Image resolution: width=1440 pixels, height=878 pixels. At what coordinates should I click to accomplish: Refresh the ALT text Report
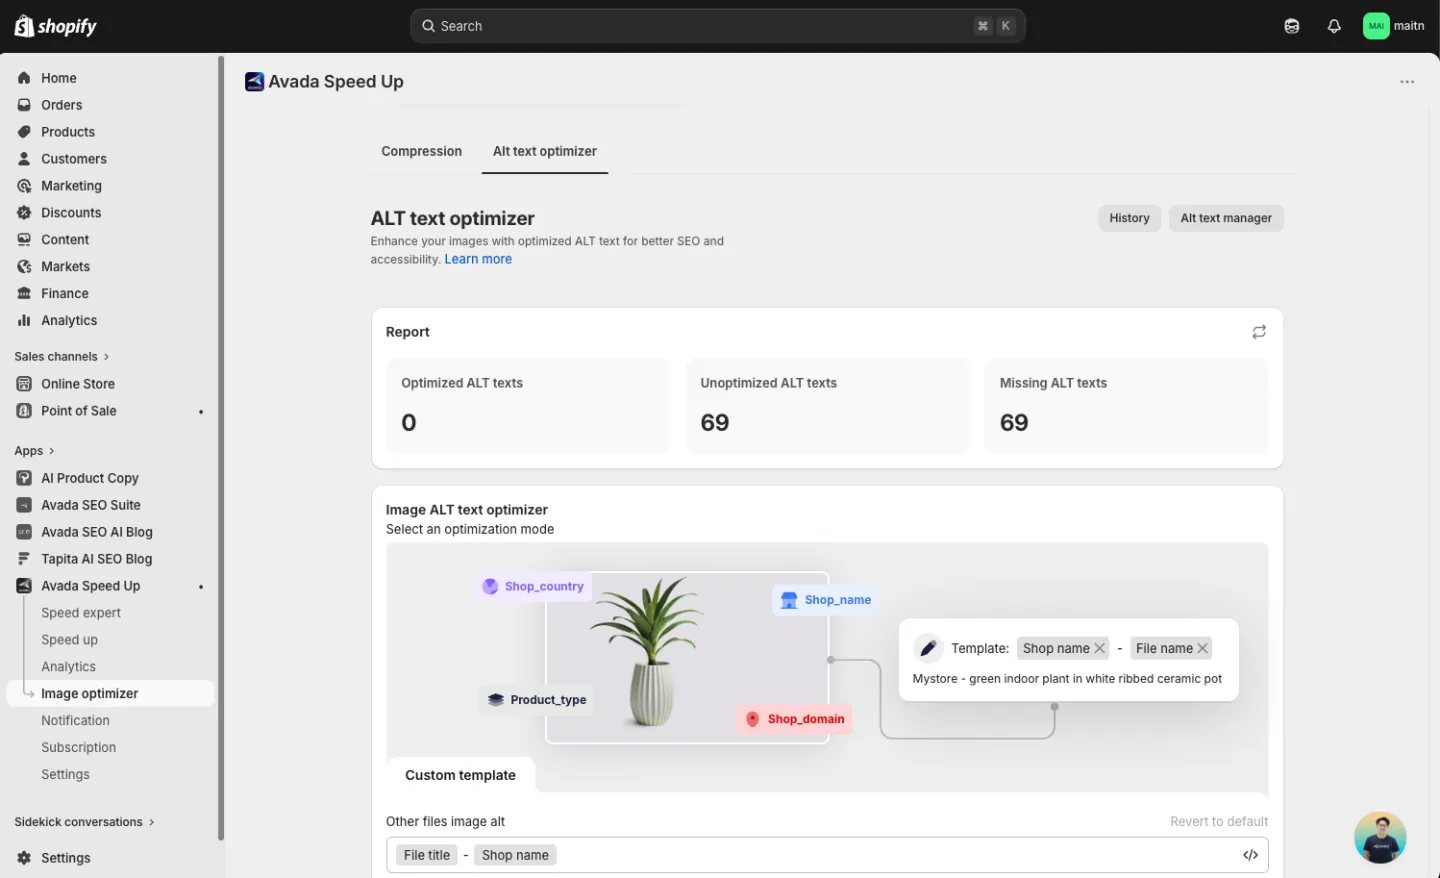(1259, 332)
